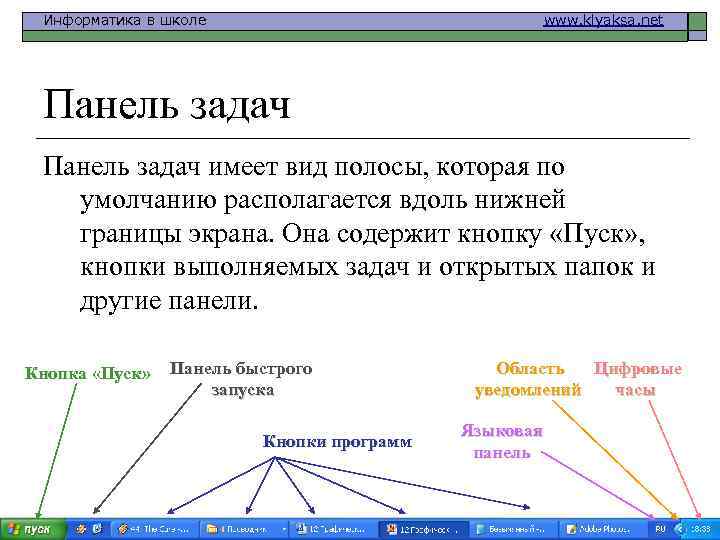
Task: Open the RU language bar indicator
Action: (660, 529)
